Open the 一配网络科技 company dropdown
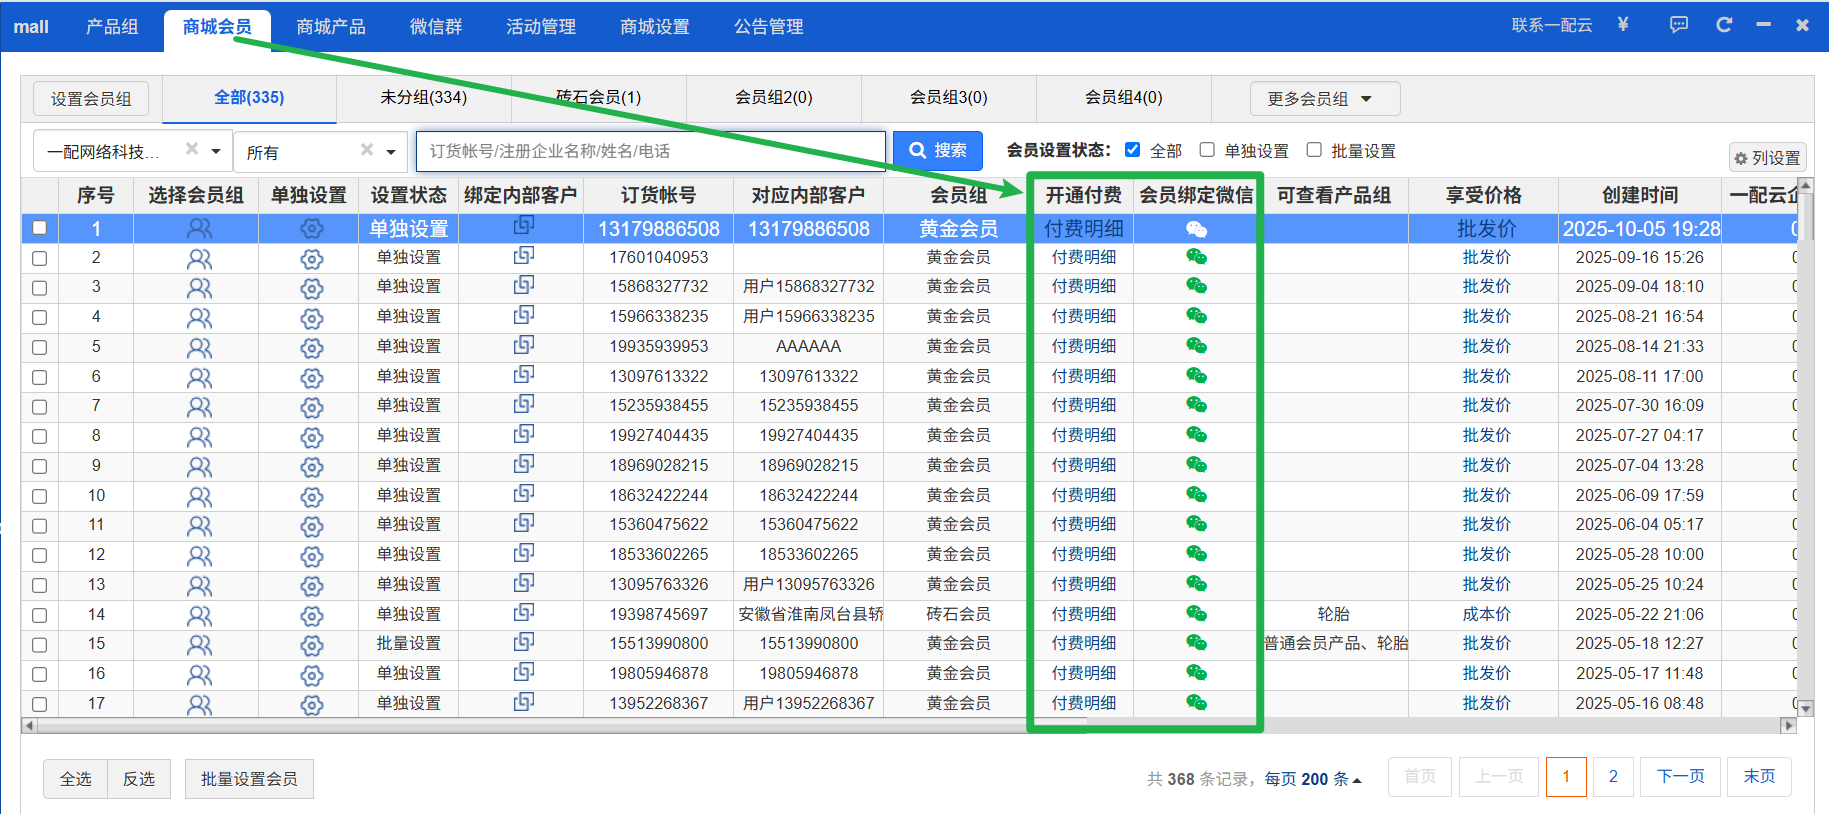 (x=215, y=152)
